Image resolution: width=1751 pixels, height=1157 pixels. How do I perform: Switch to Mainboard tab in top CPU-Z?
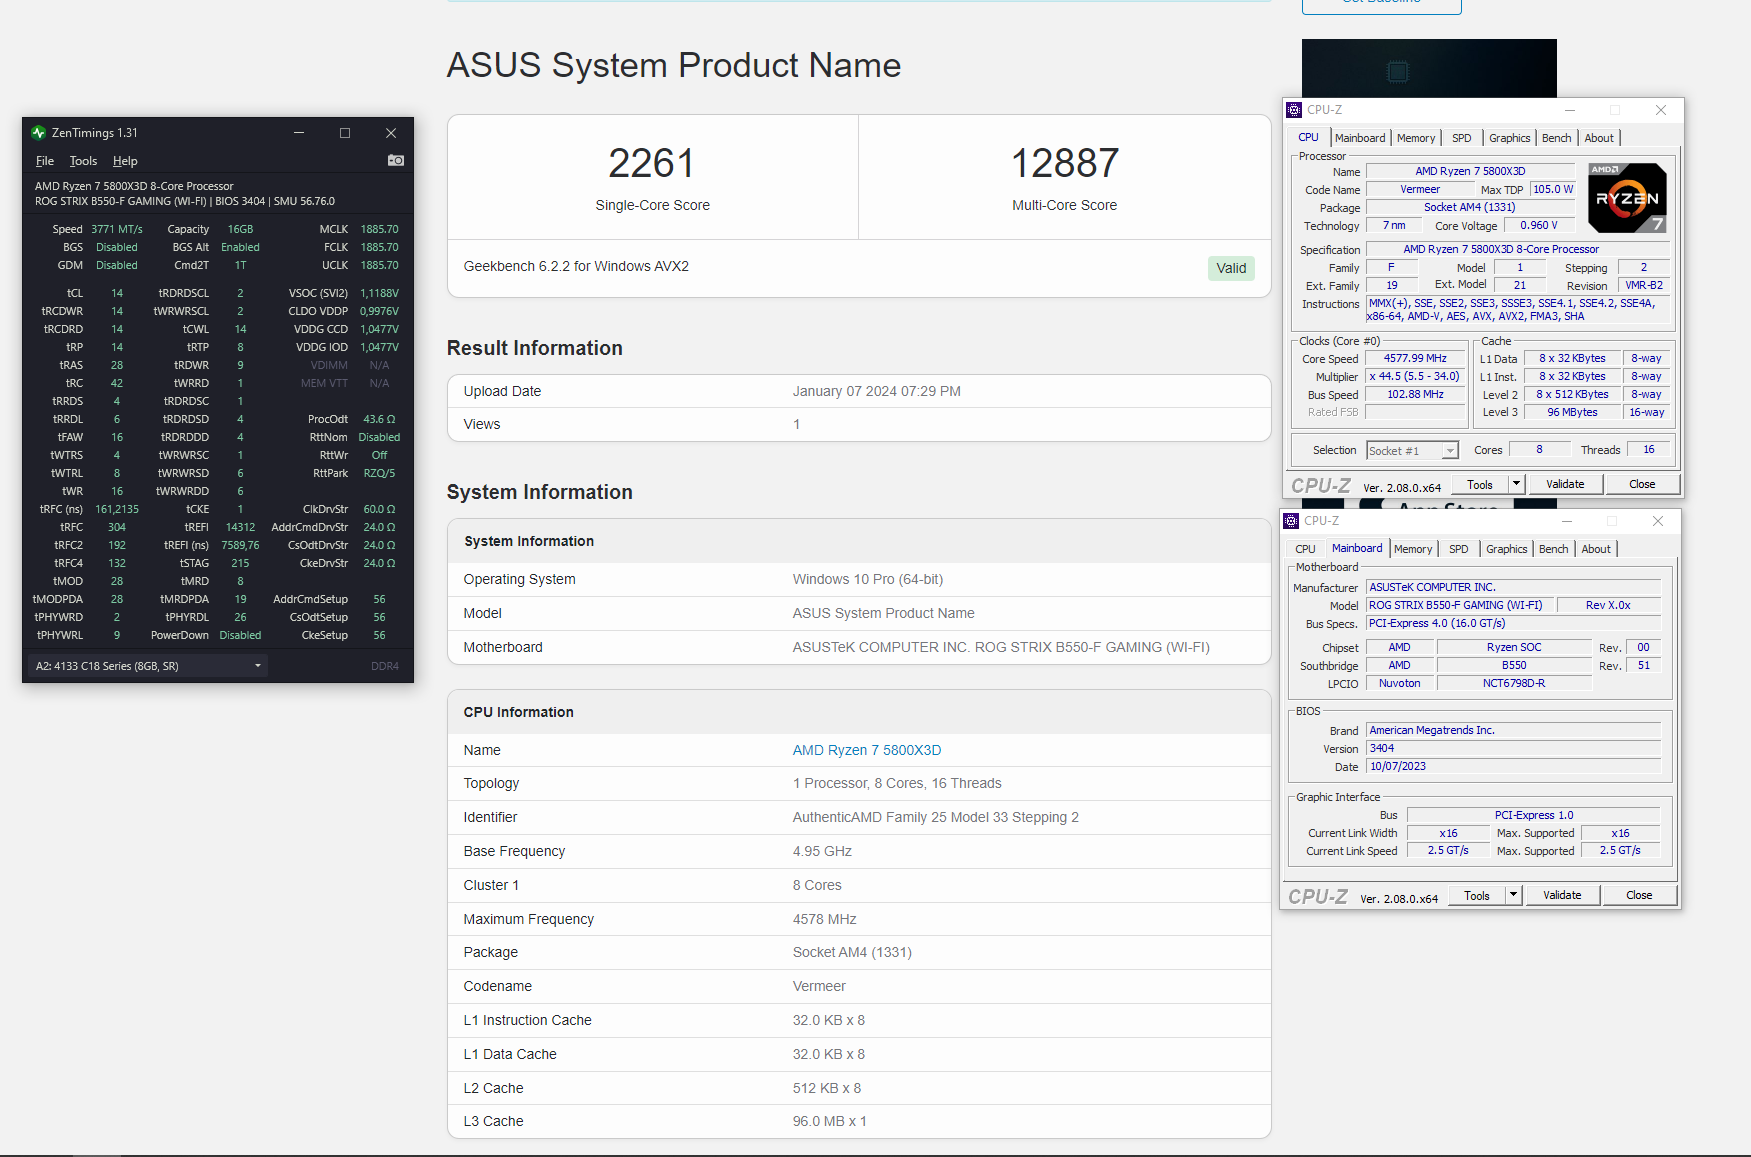point(1360,138)
